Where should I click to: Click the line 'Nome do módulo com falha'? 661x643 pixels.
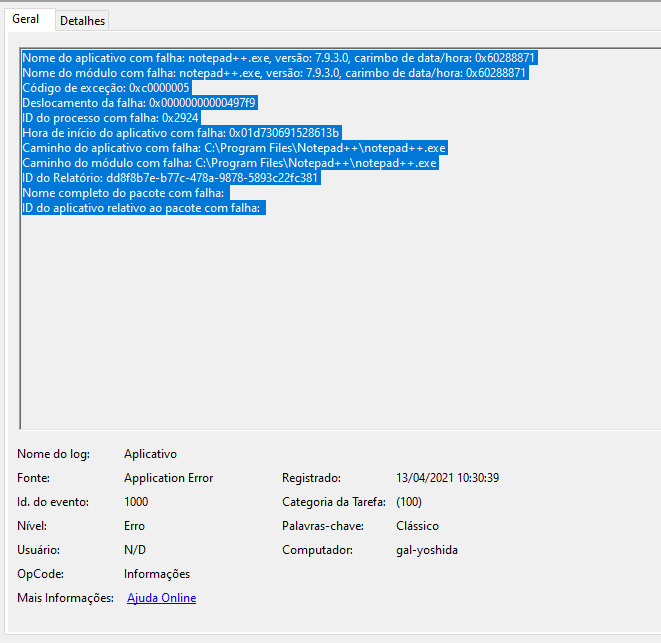tap(275, 73)
